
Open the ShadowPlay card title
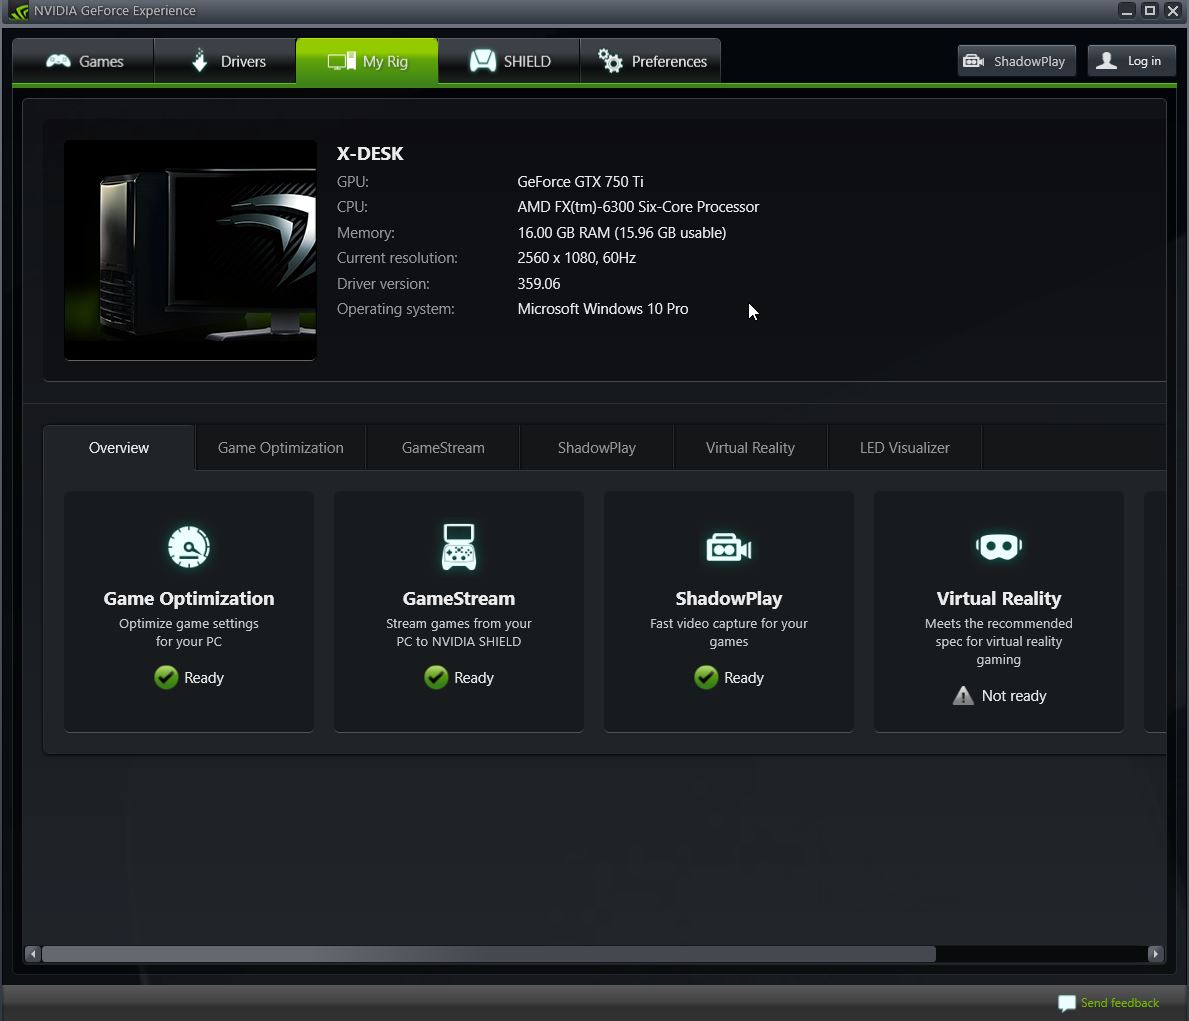[729, 598]
